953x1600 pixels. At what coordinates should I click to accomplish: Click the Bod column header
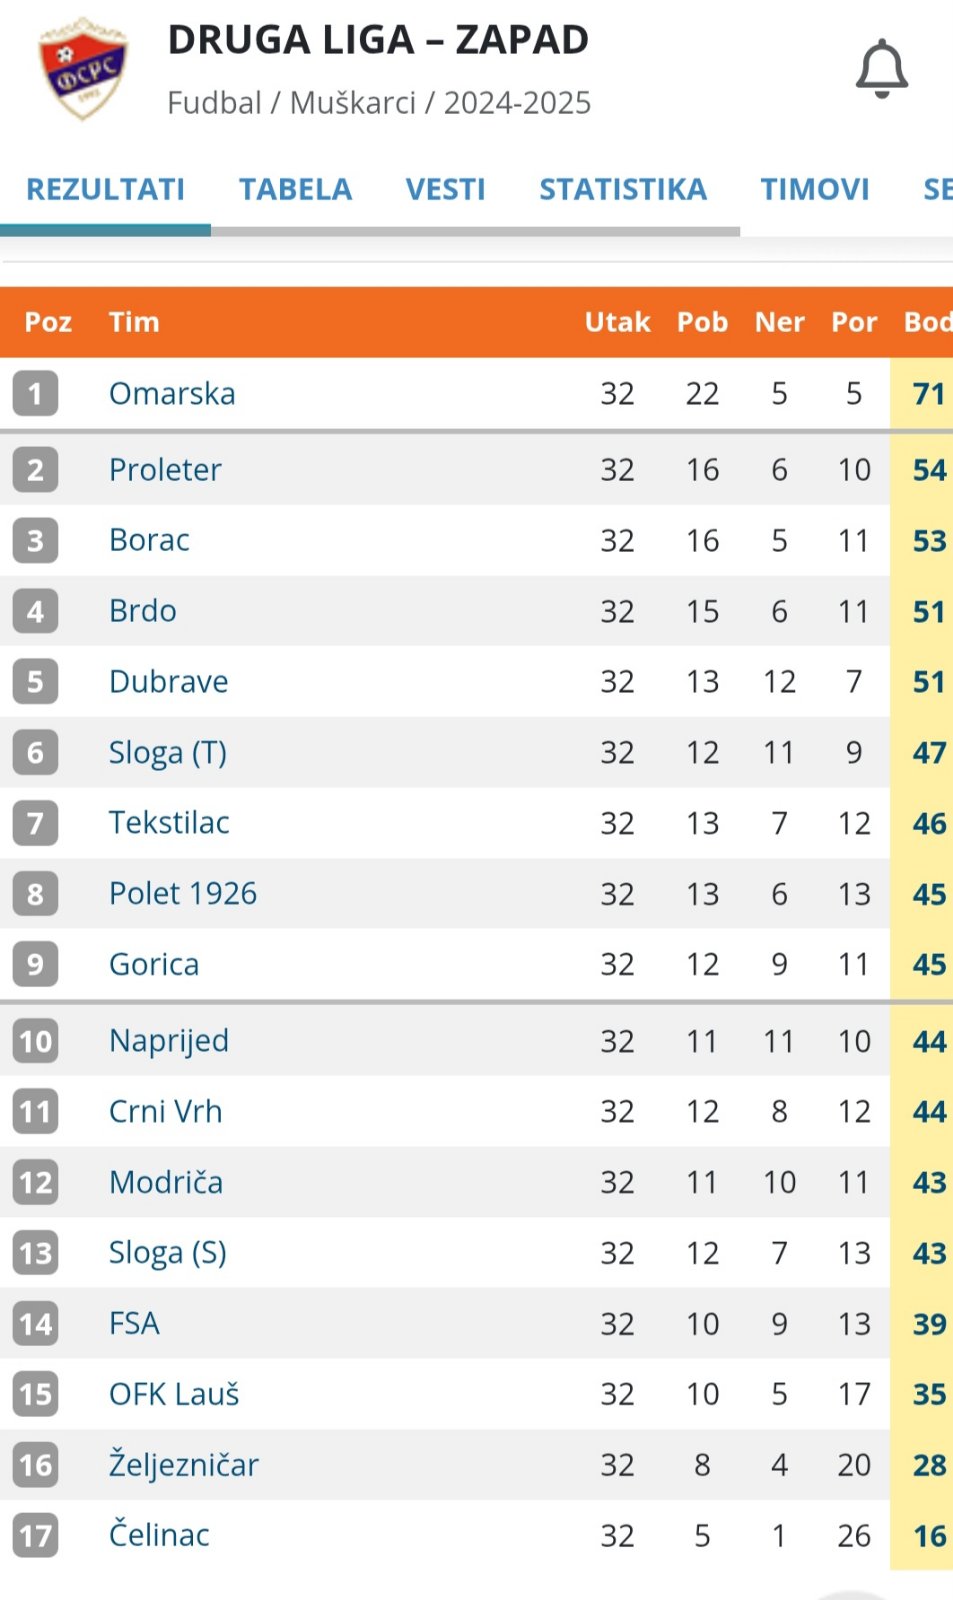[927, 322]
